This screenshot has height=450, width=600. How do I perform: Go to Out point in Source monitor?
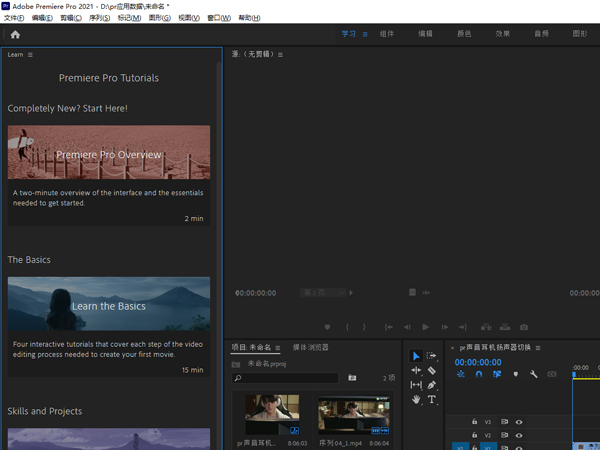[463, 327]
